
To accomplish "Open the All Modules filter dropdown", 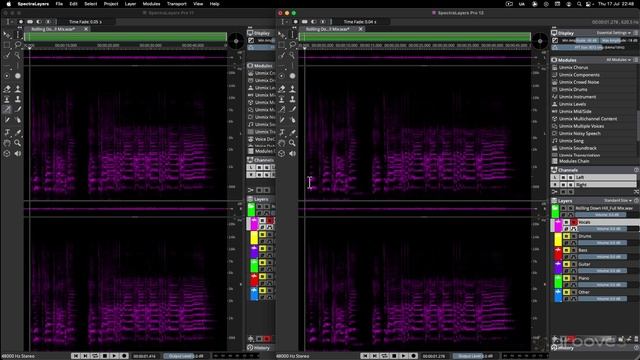I will click(x=618, y=60).
